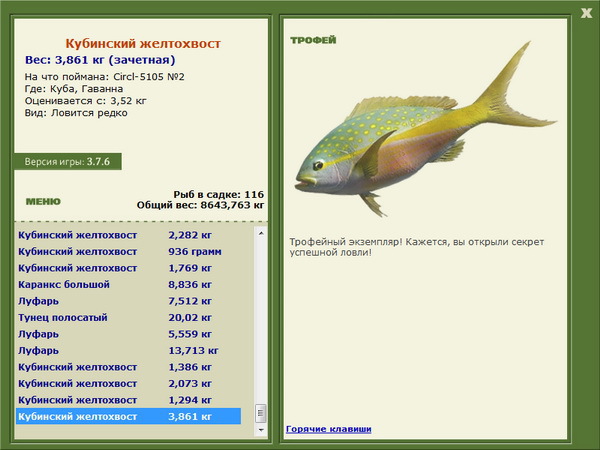The height and width of the screenshot is (450, 600).
Task: Open the МЕНЮ item
Action: [43, 201]
